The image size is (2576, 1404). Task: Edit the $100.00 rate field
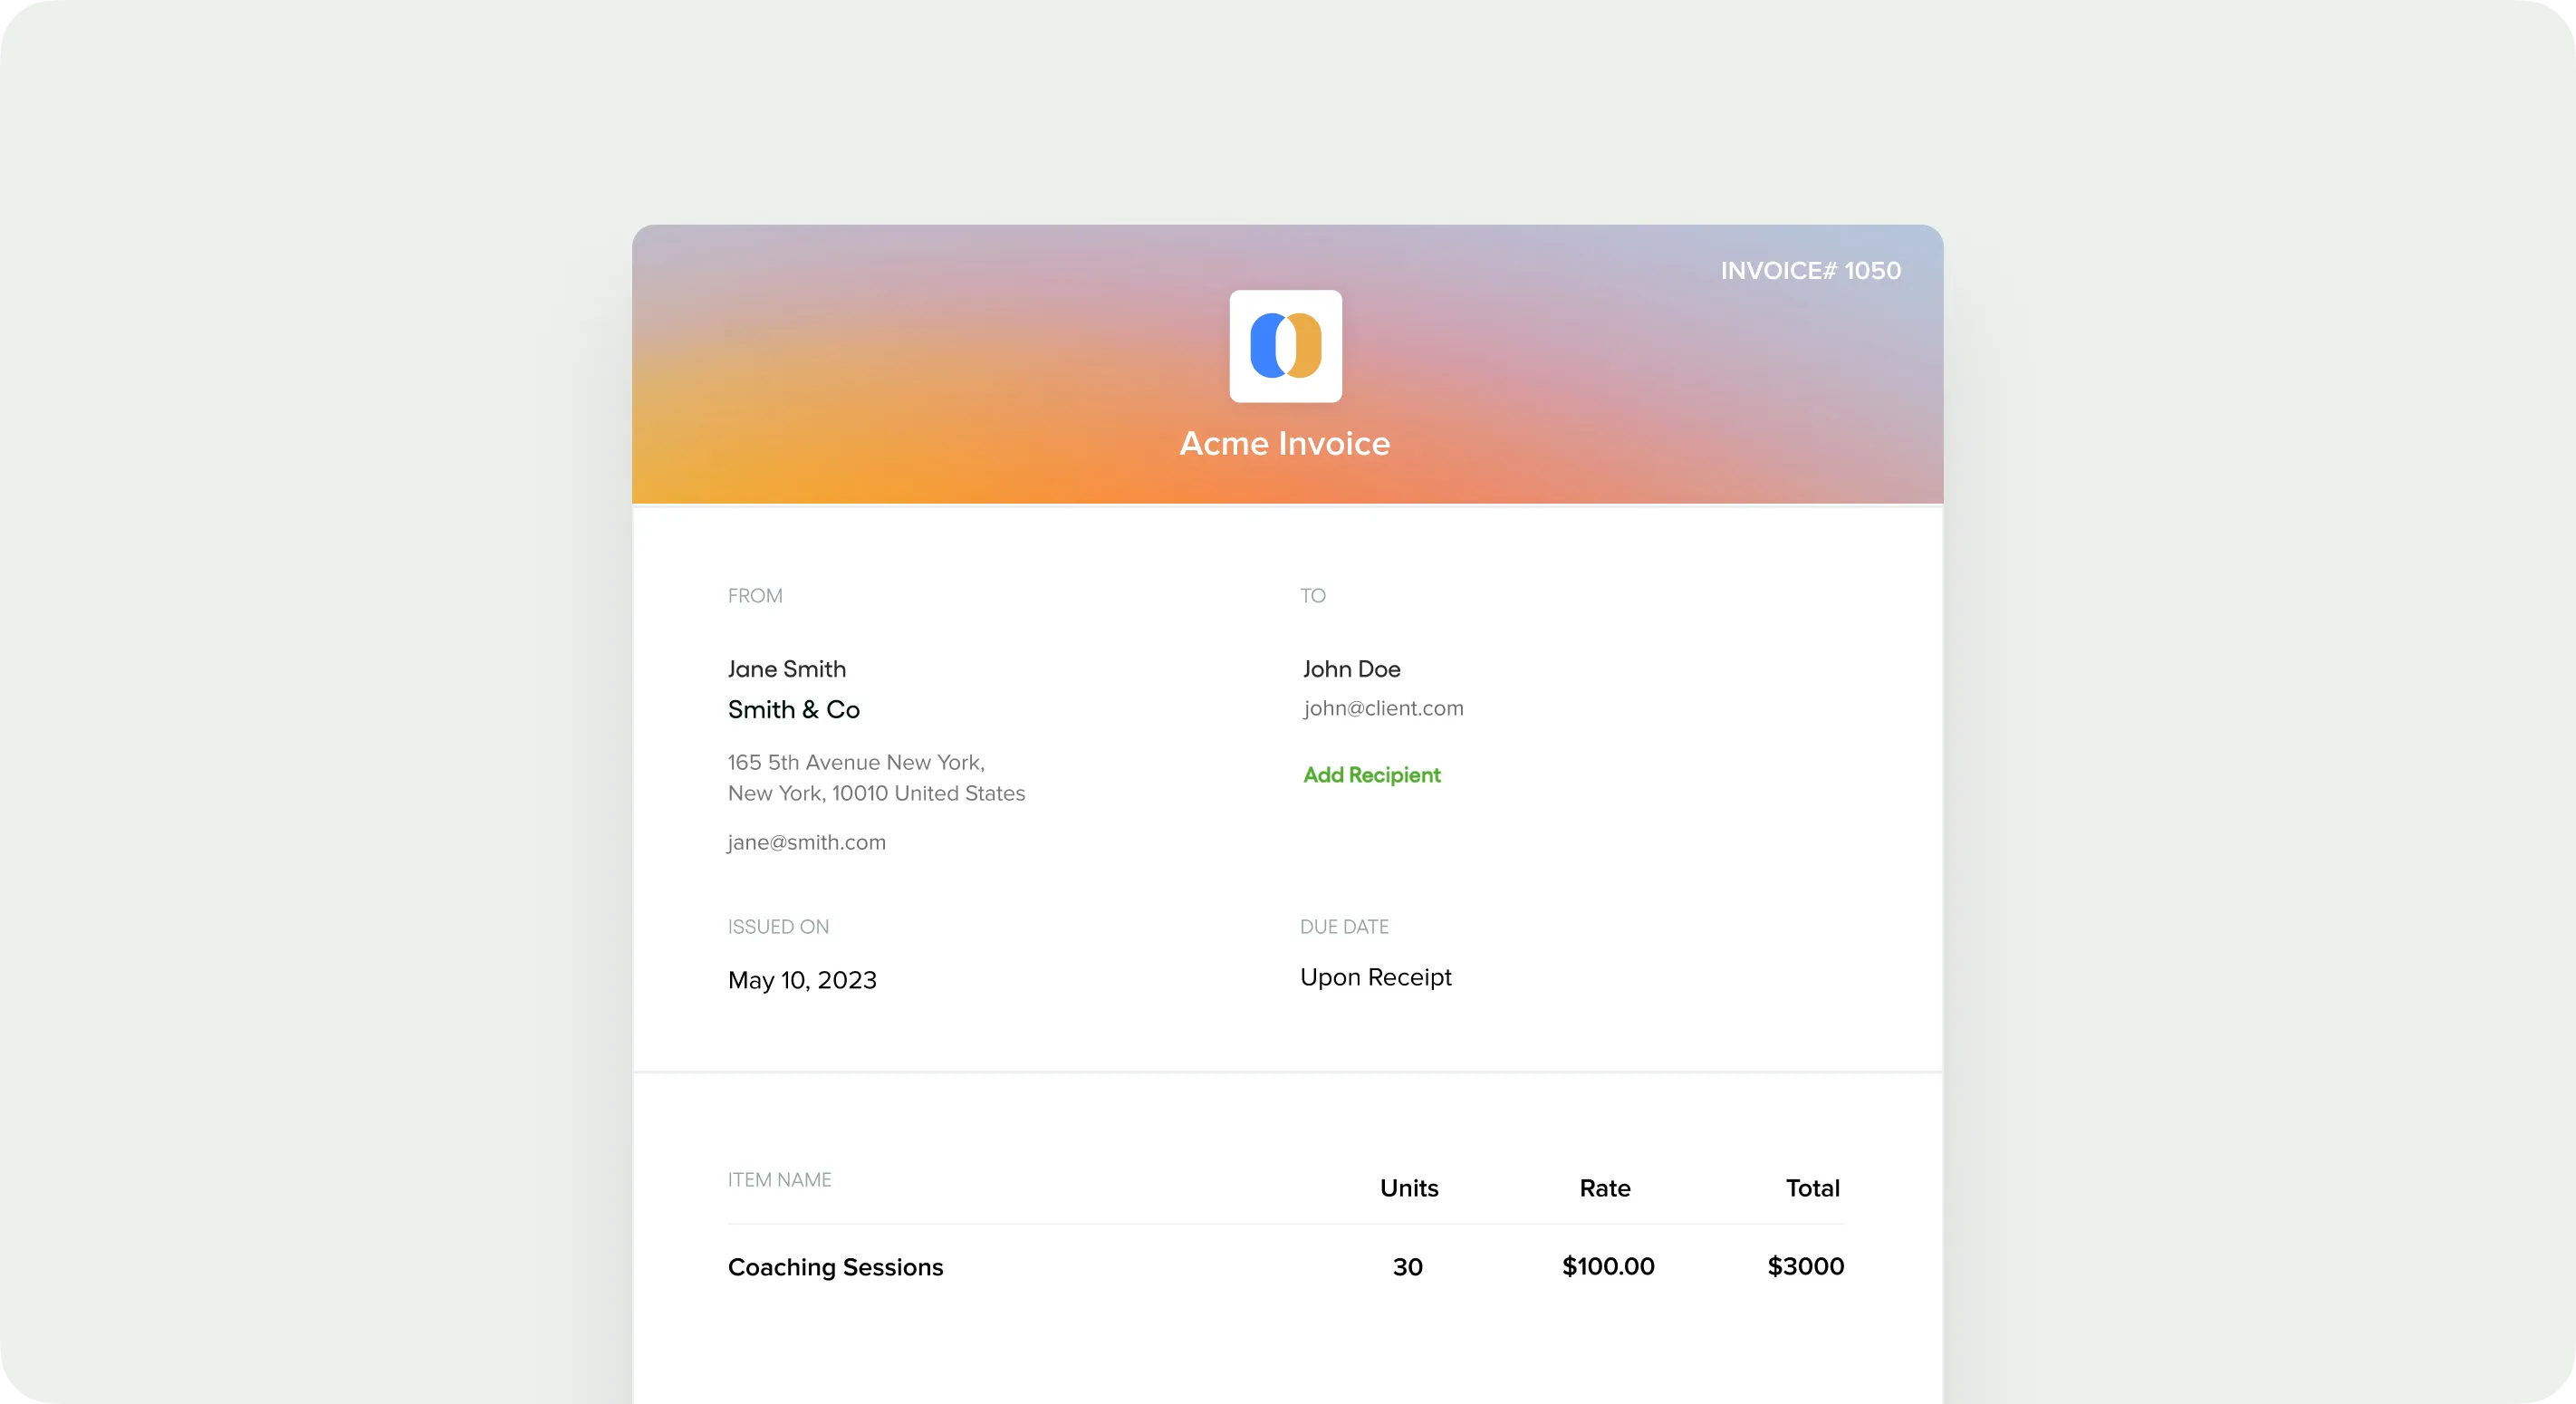[x=1607, y=1266]
